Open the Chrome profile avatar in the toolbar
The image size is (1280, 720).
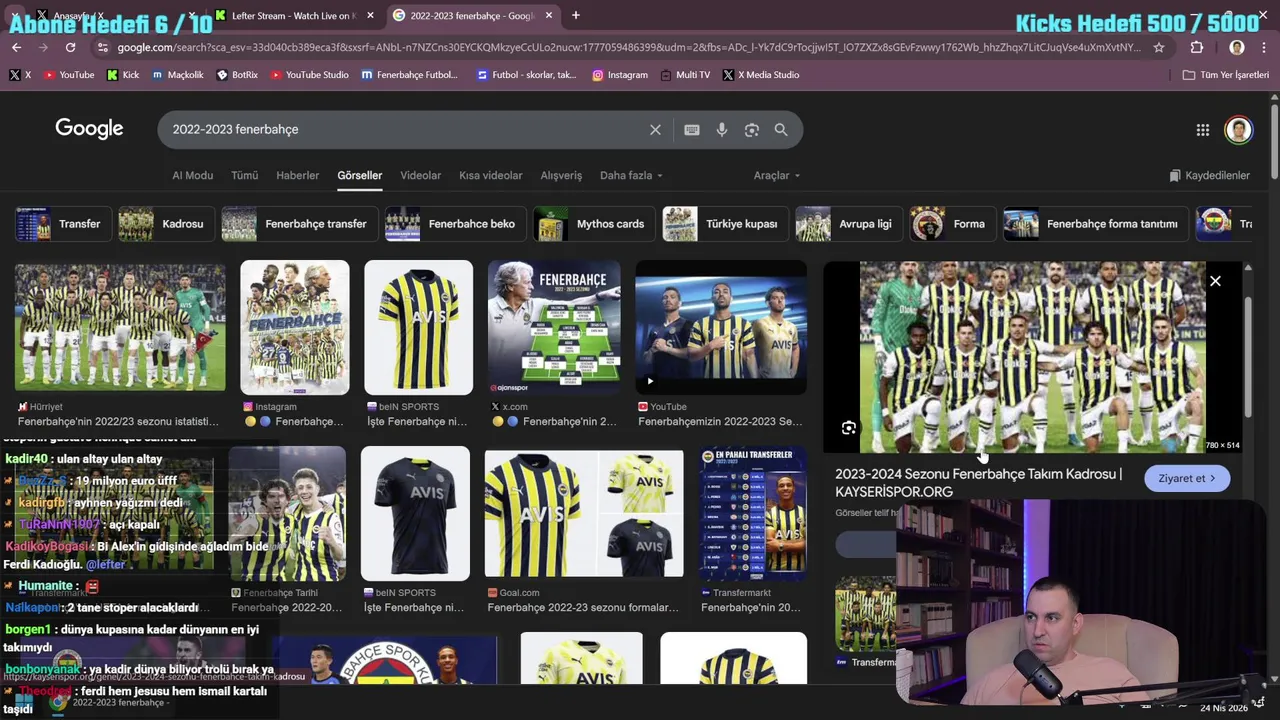click(x=1237, y=47)
